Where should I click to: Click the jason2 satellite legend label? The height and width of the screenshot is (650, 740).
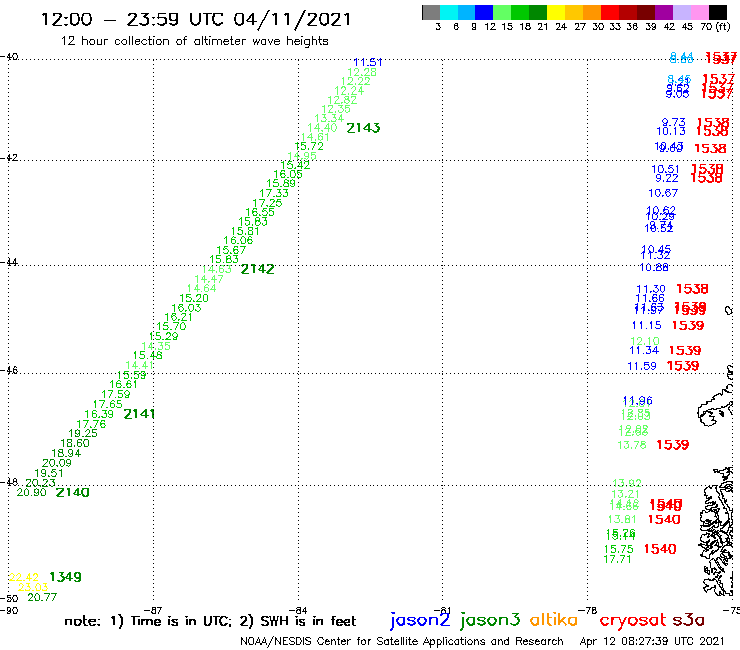tap(420, 620)
